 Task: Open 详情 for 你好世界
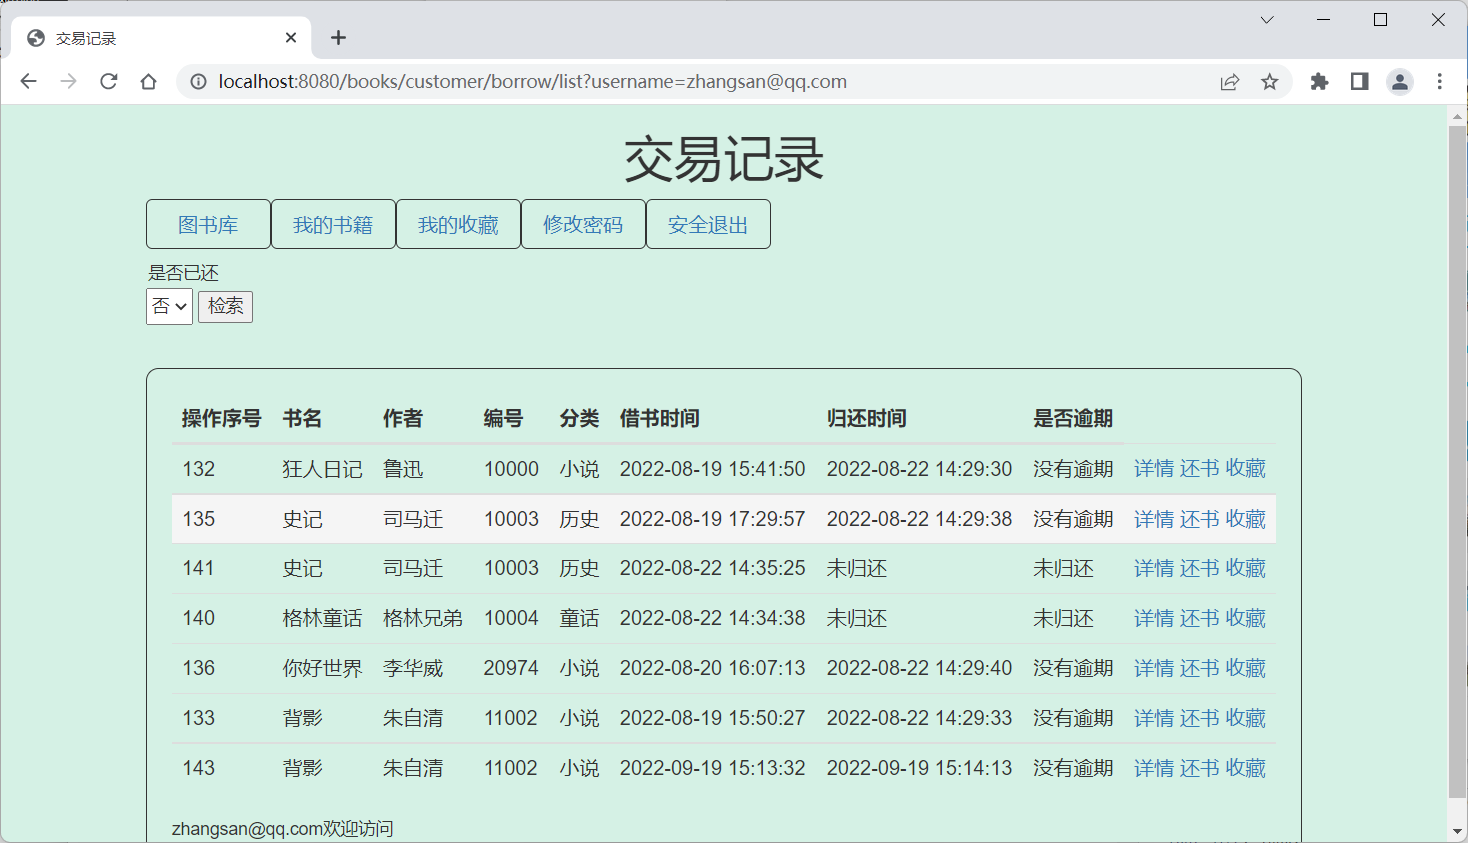(x=1154, y=668)
